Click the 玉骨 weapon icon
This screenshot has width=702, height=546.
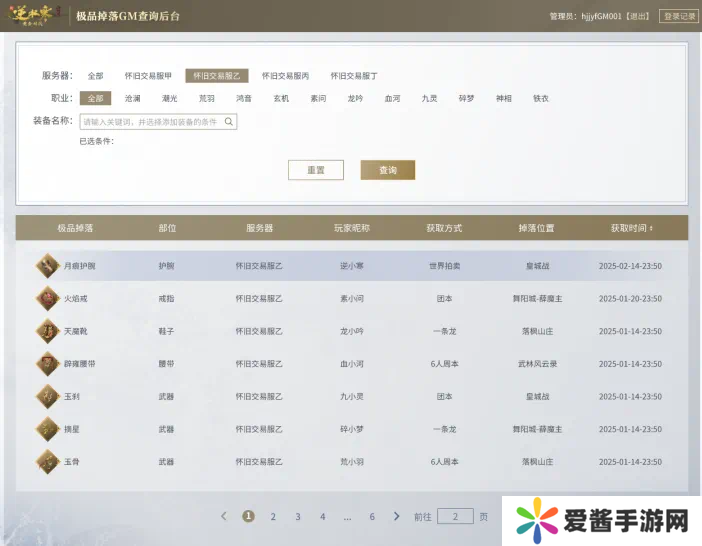(47, 462)
